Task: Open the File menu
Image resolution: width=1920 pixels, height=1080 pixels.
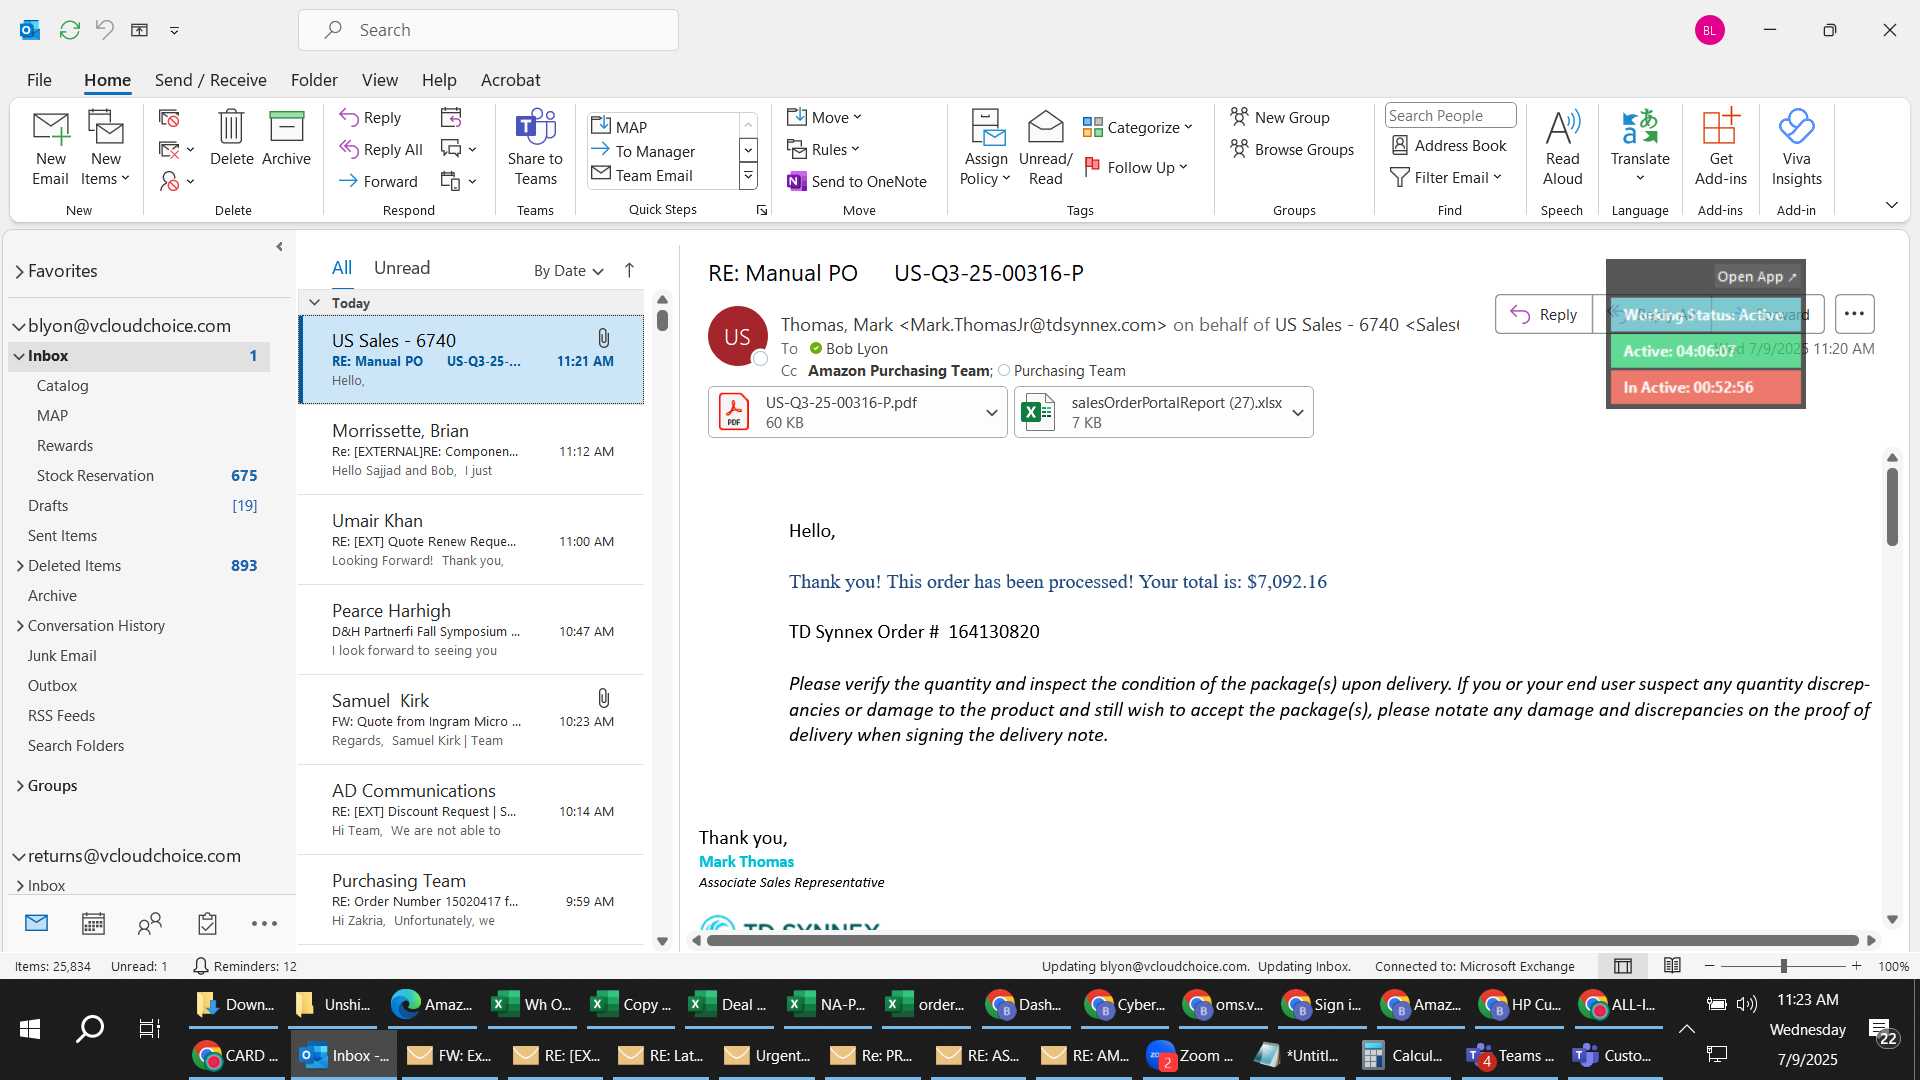Action: pos(39,80)
